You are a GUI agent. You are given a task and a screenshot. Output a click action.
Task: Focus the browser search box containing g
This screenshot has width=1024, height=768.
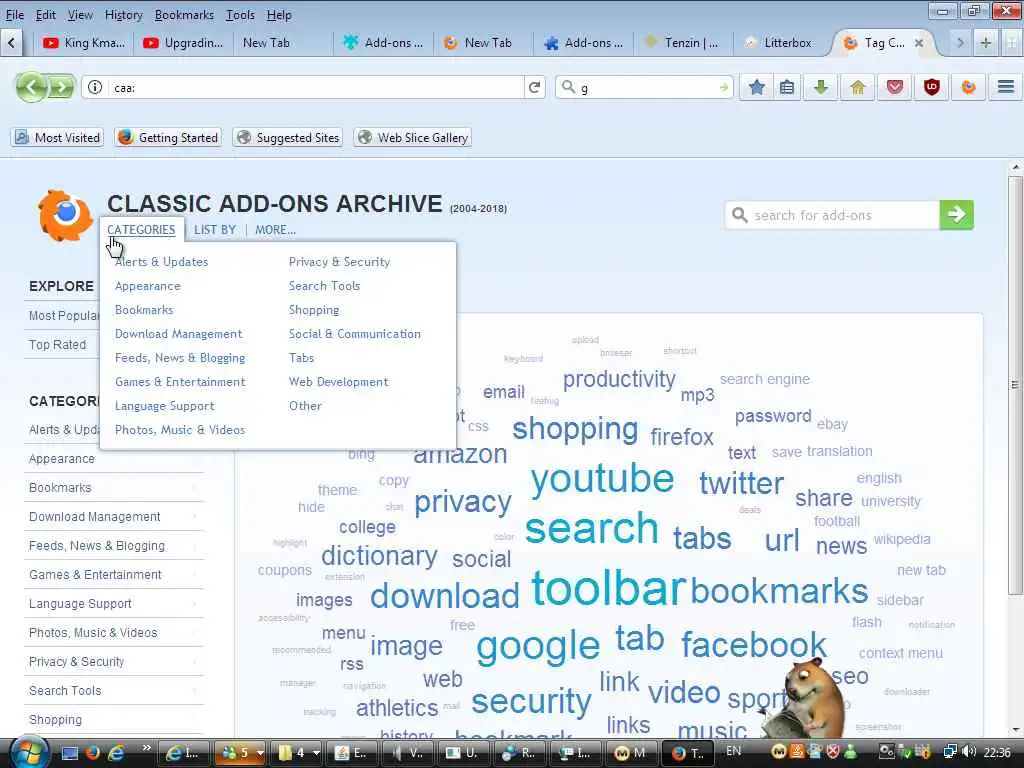click(643, 88)
